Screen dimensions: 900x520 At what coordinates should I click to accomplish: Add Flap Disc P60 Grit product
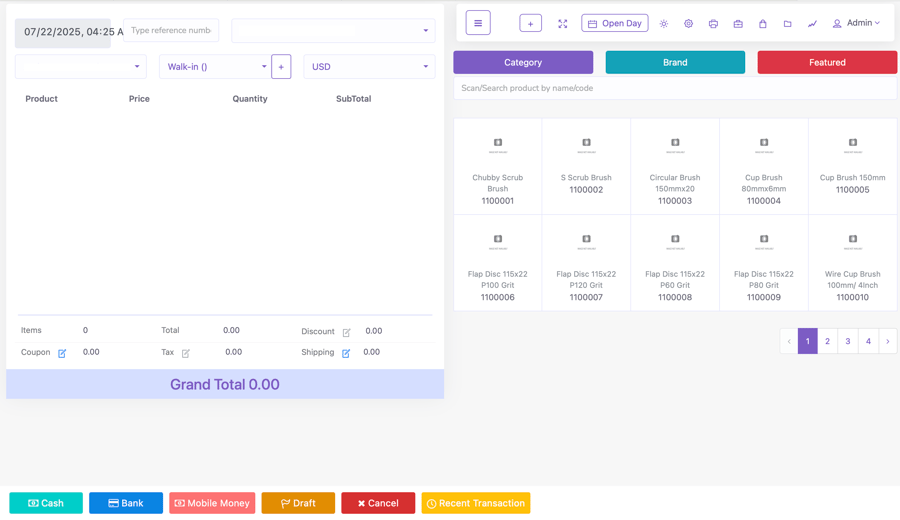point(675,263)
